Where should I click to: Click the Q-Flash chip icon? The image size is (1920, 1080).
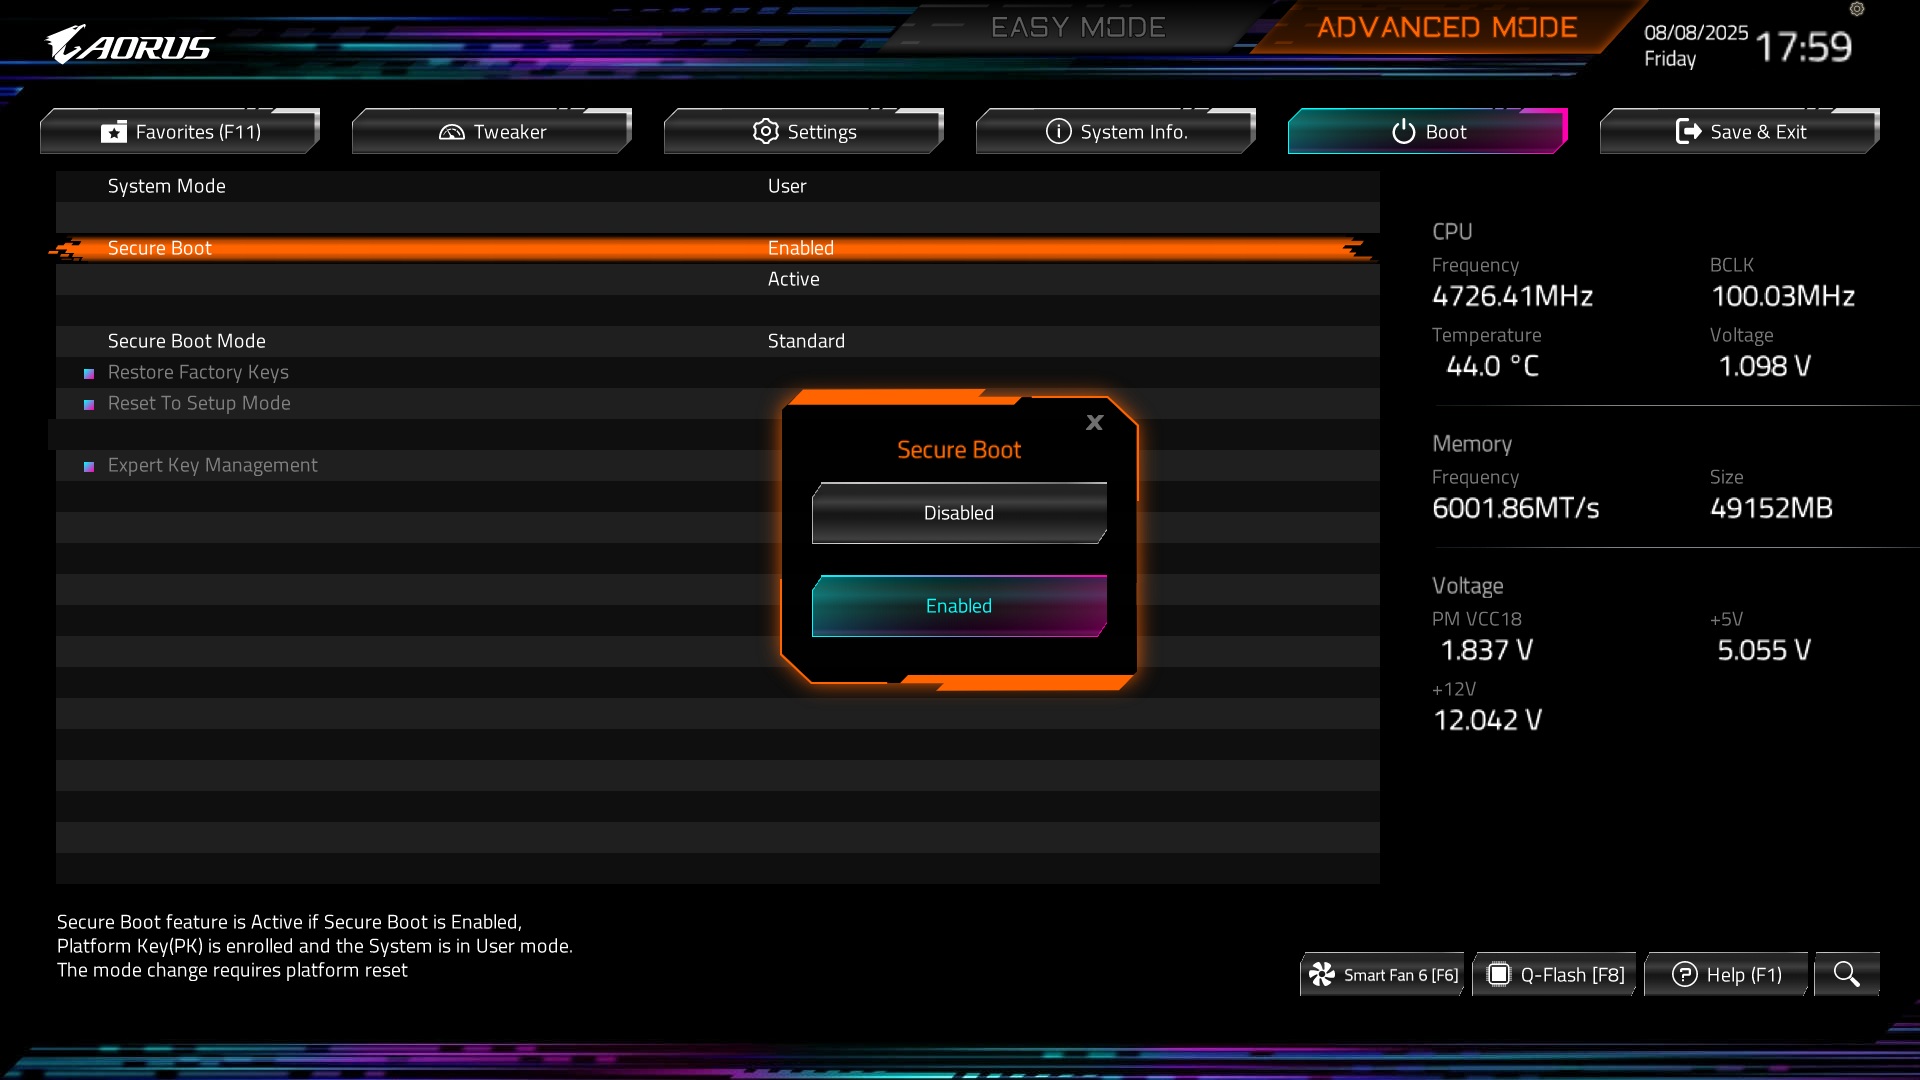point(1498,974)
